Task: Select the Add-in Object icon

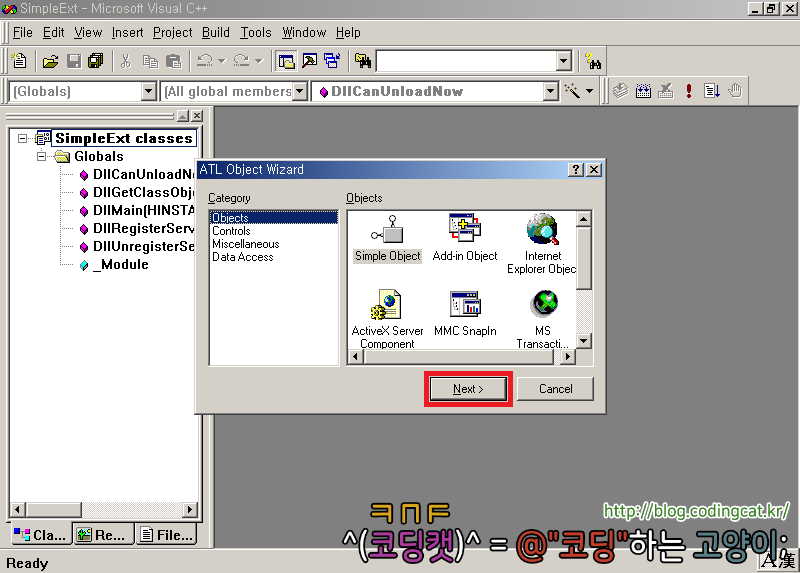Action: [x=465, y=239]
